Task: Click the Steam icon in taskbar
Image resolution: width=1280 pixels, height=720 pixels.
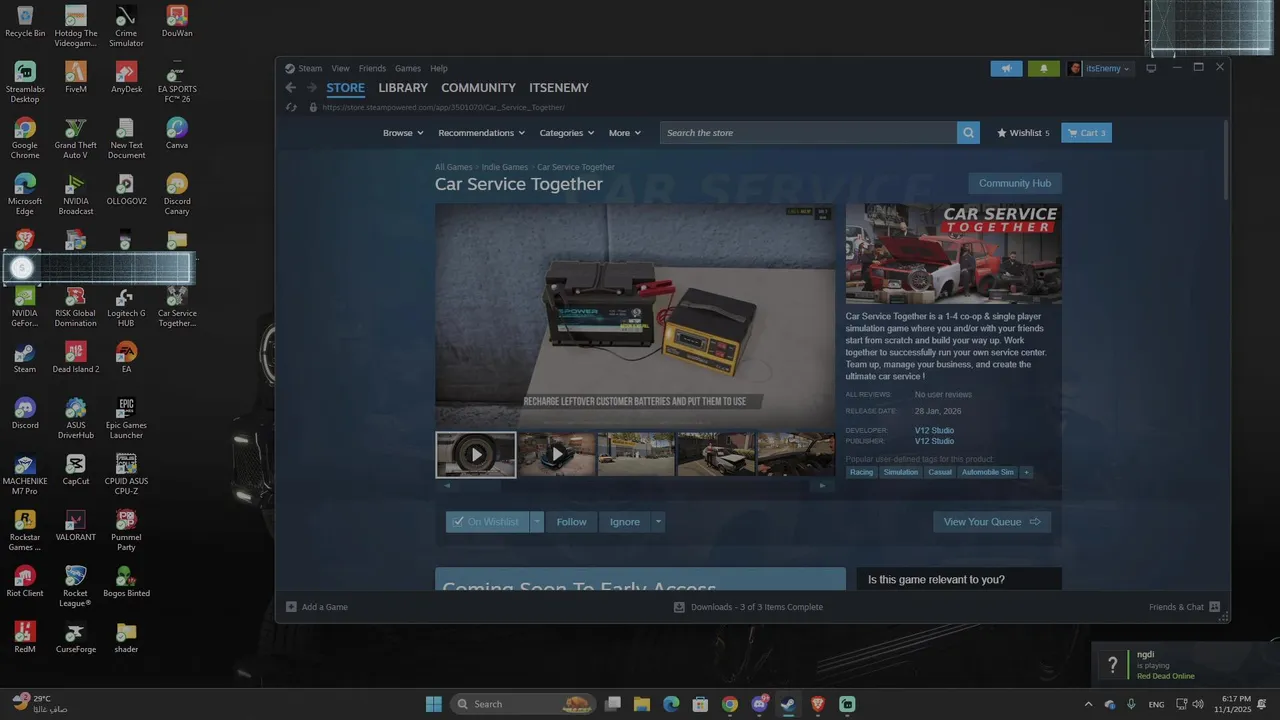Action: pos(788,704)
